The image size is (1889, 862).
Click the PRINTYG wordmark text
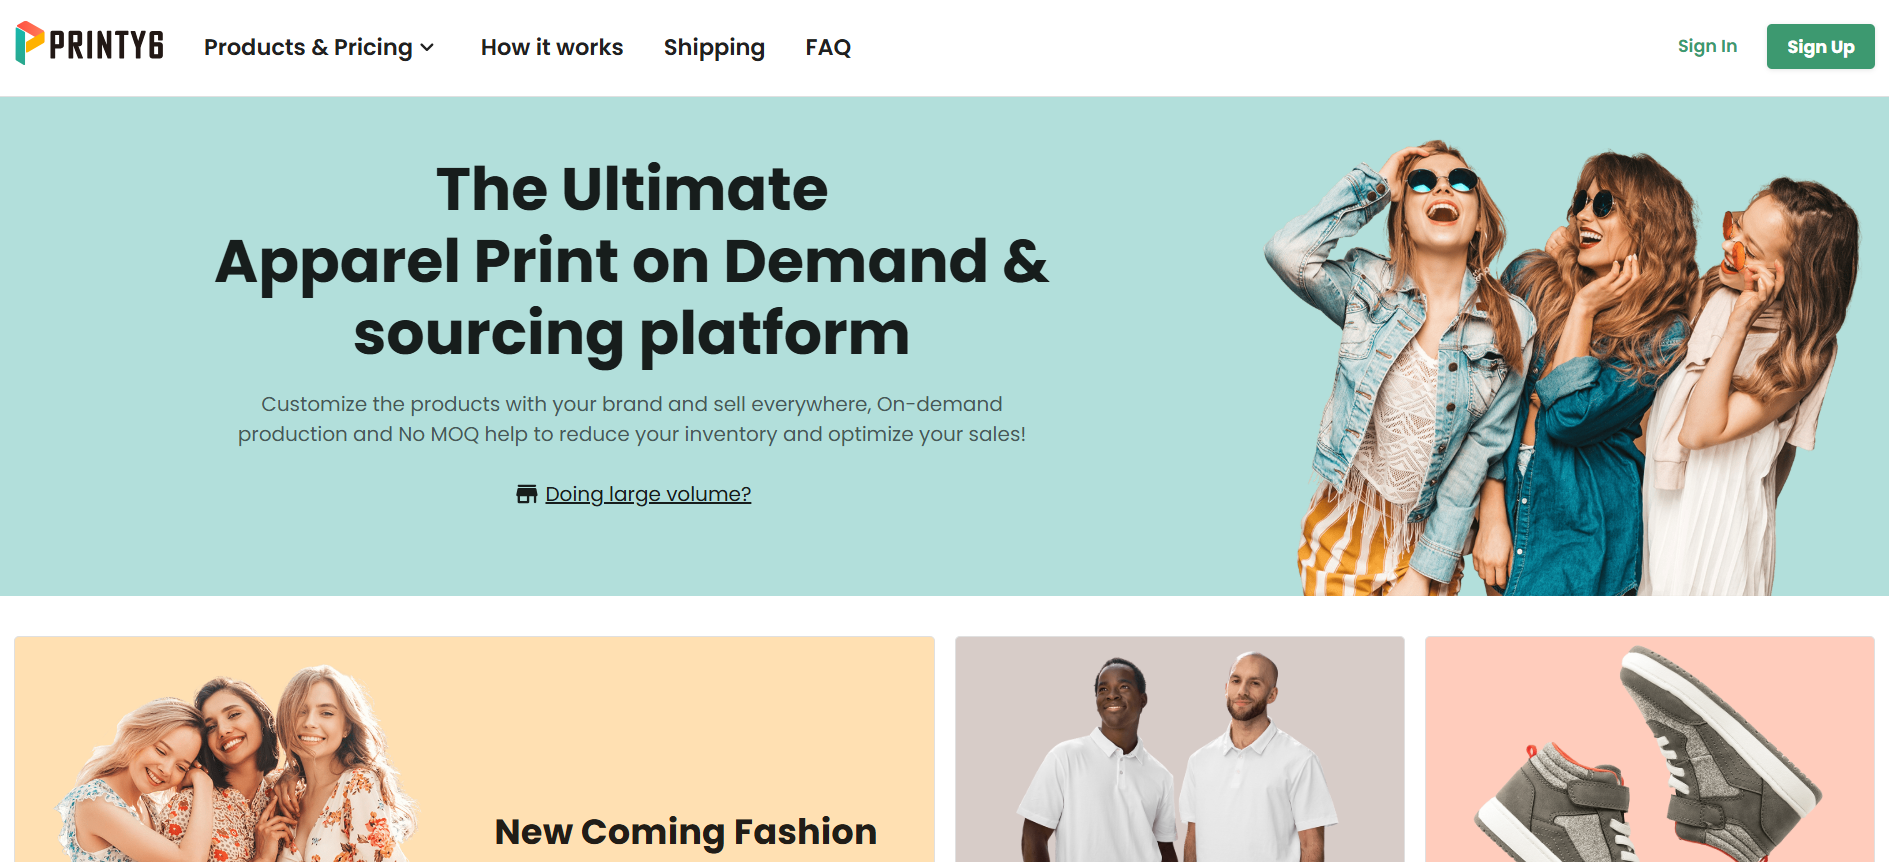[x=106, y=45]
